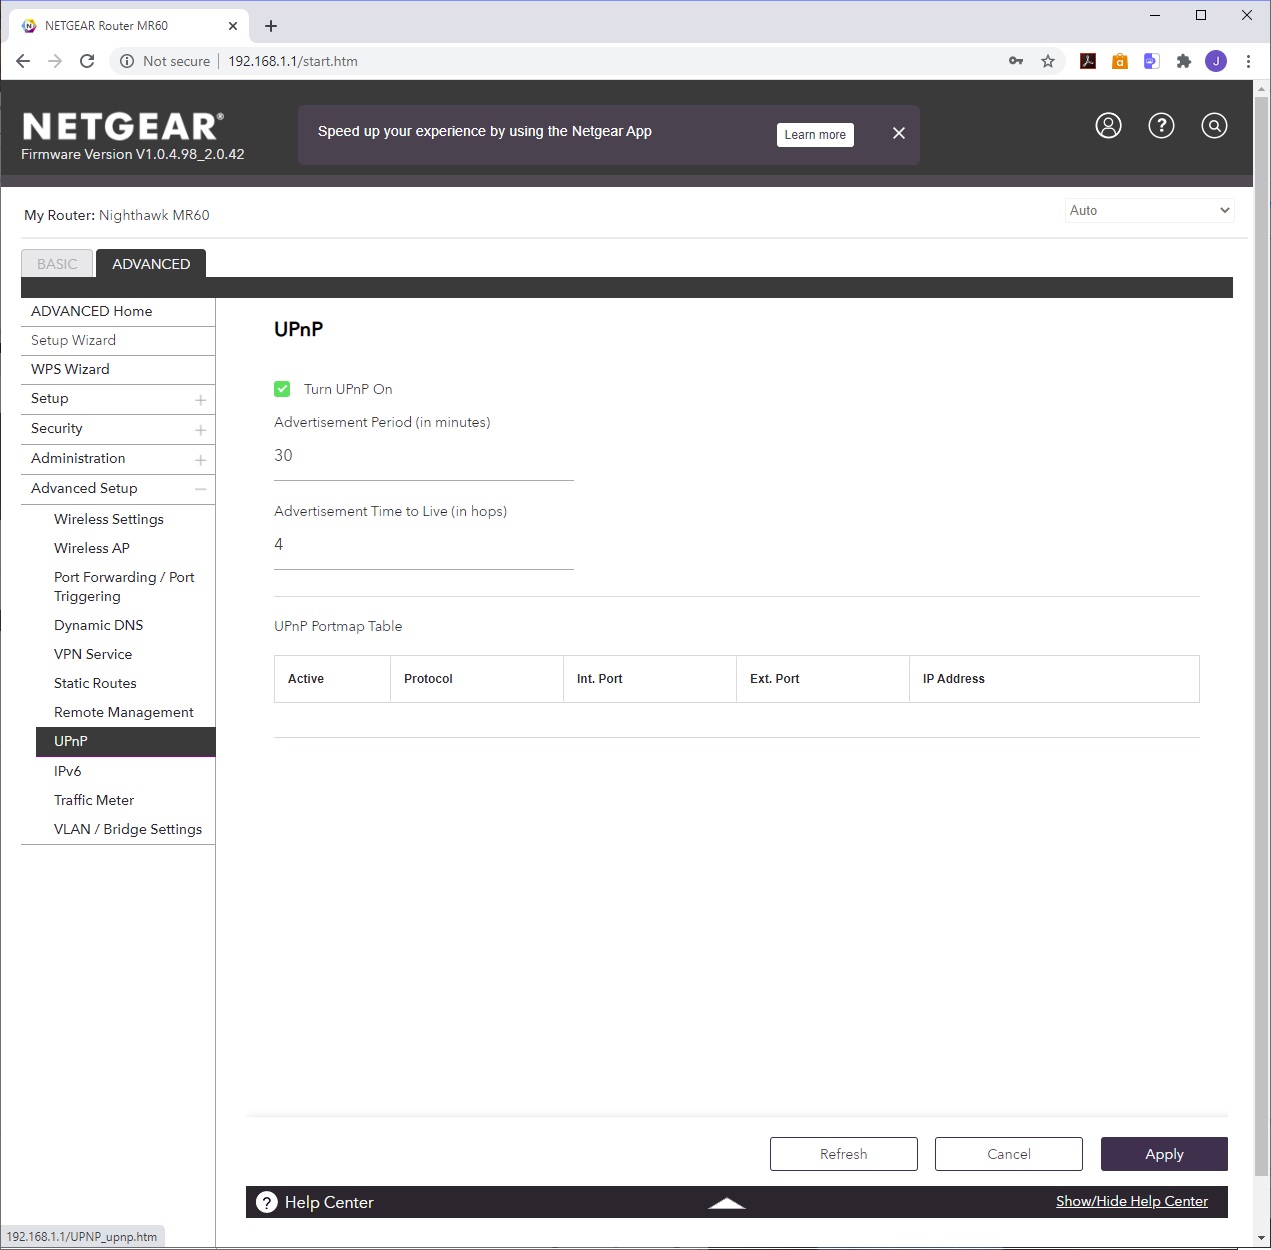Click Show/Hide Help Center link
The height and width of the screenshot is (1250, 1271).
[1132, 1201]
